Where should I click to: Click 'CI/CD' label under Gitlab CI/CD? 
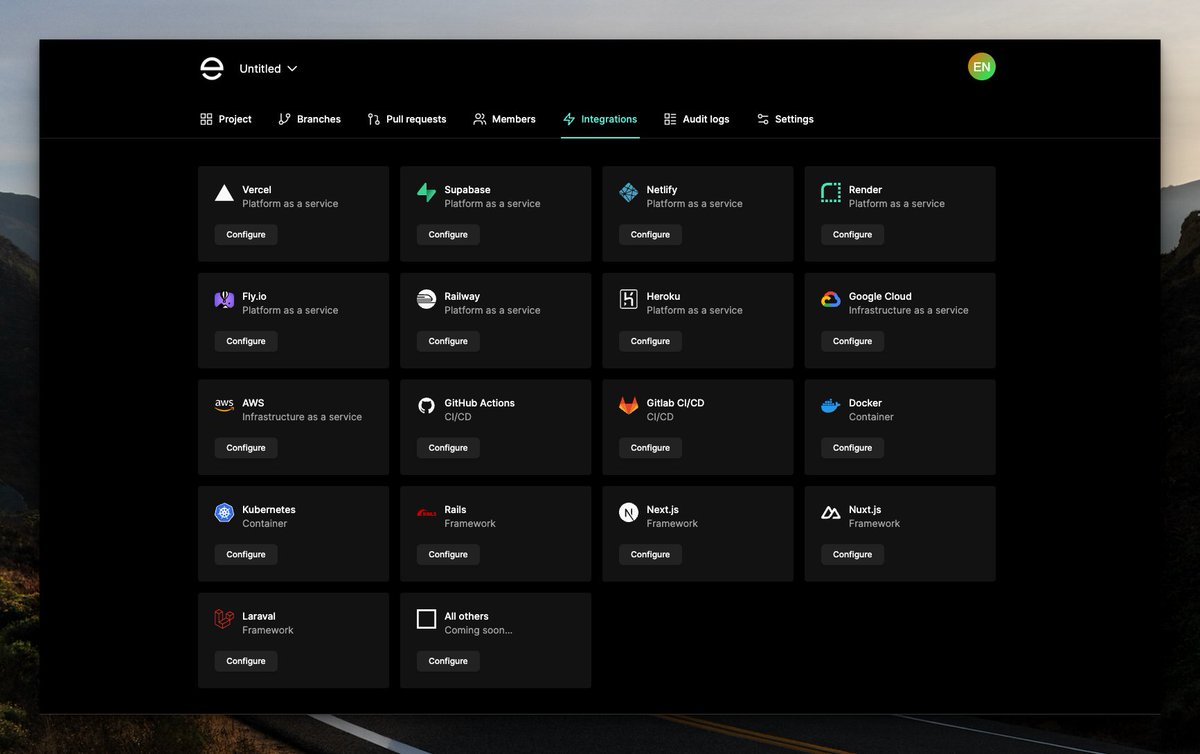660,417
